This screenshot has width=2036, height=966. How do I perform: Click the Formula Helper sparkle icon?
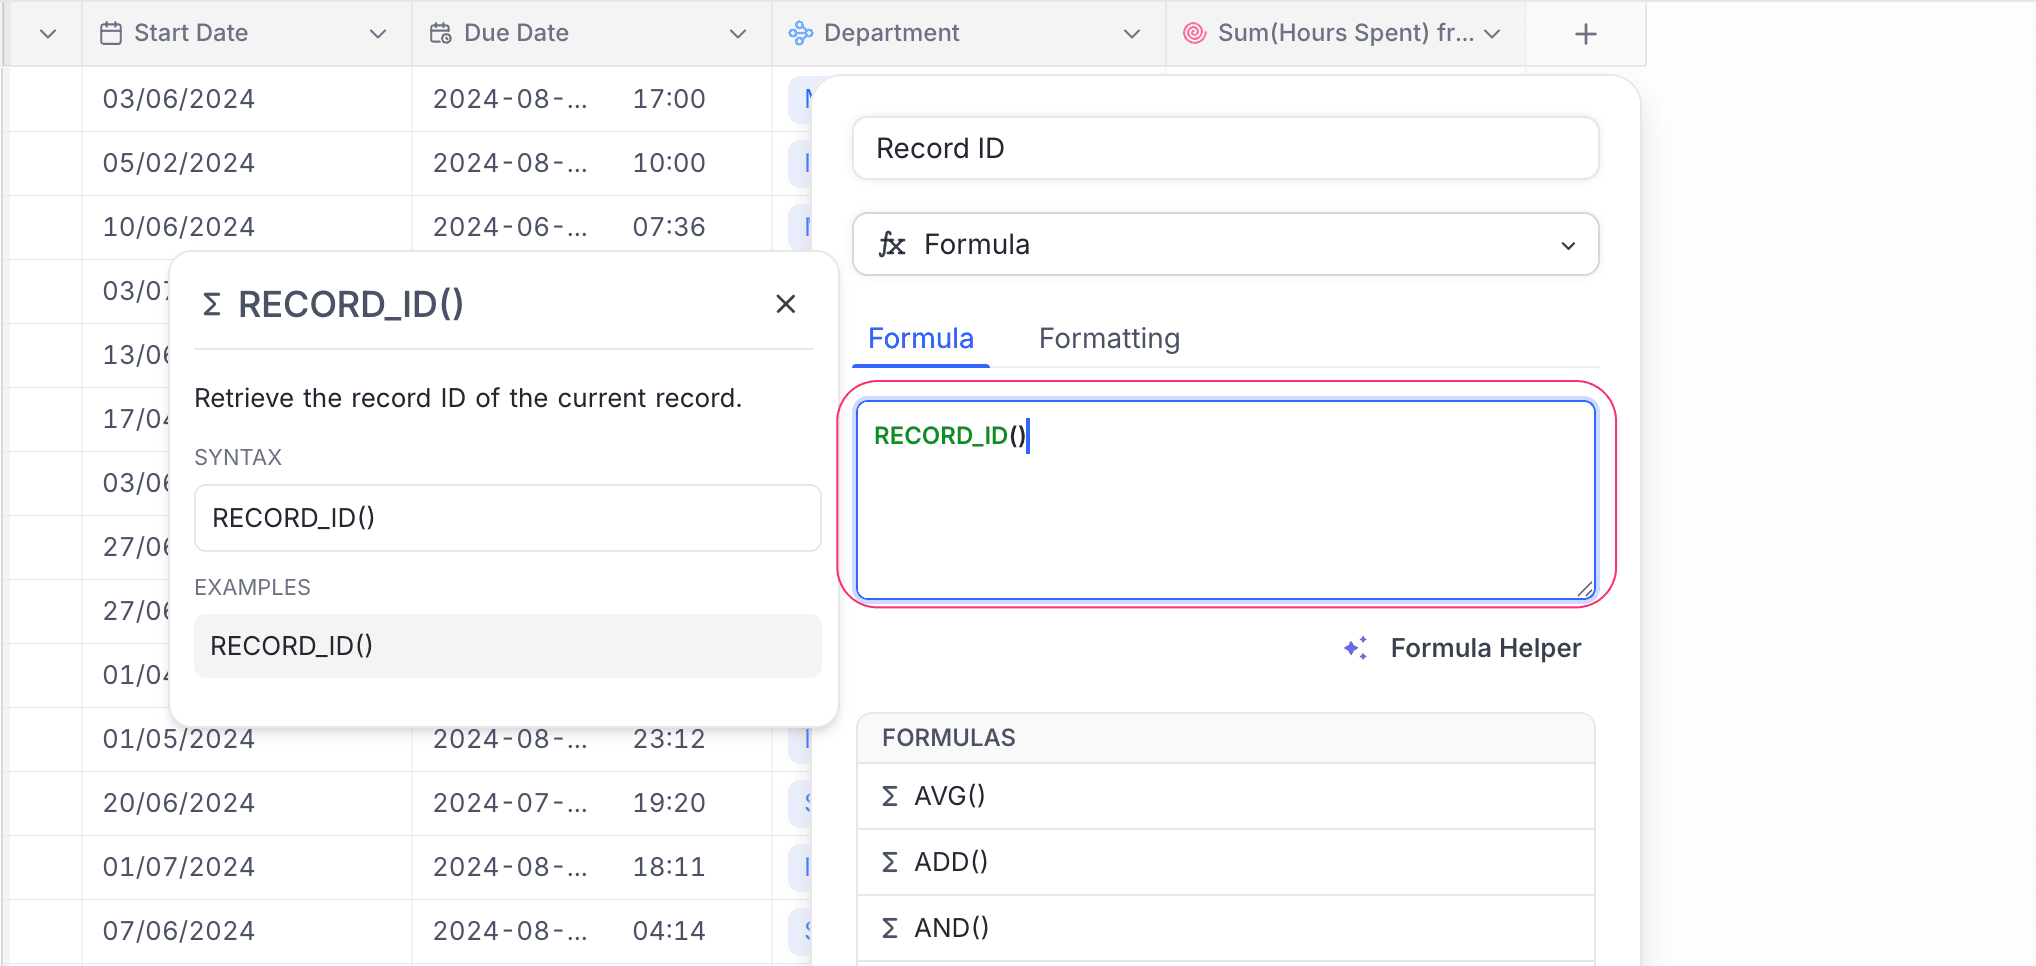[1356, 648]
